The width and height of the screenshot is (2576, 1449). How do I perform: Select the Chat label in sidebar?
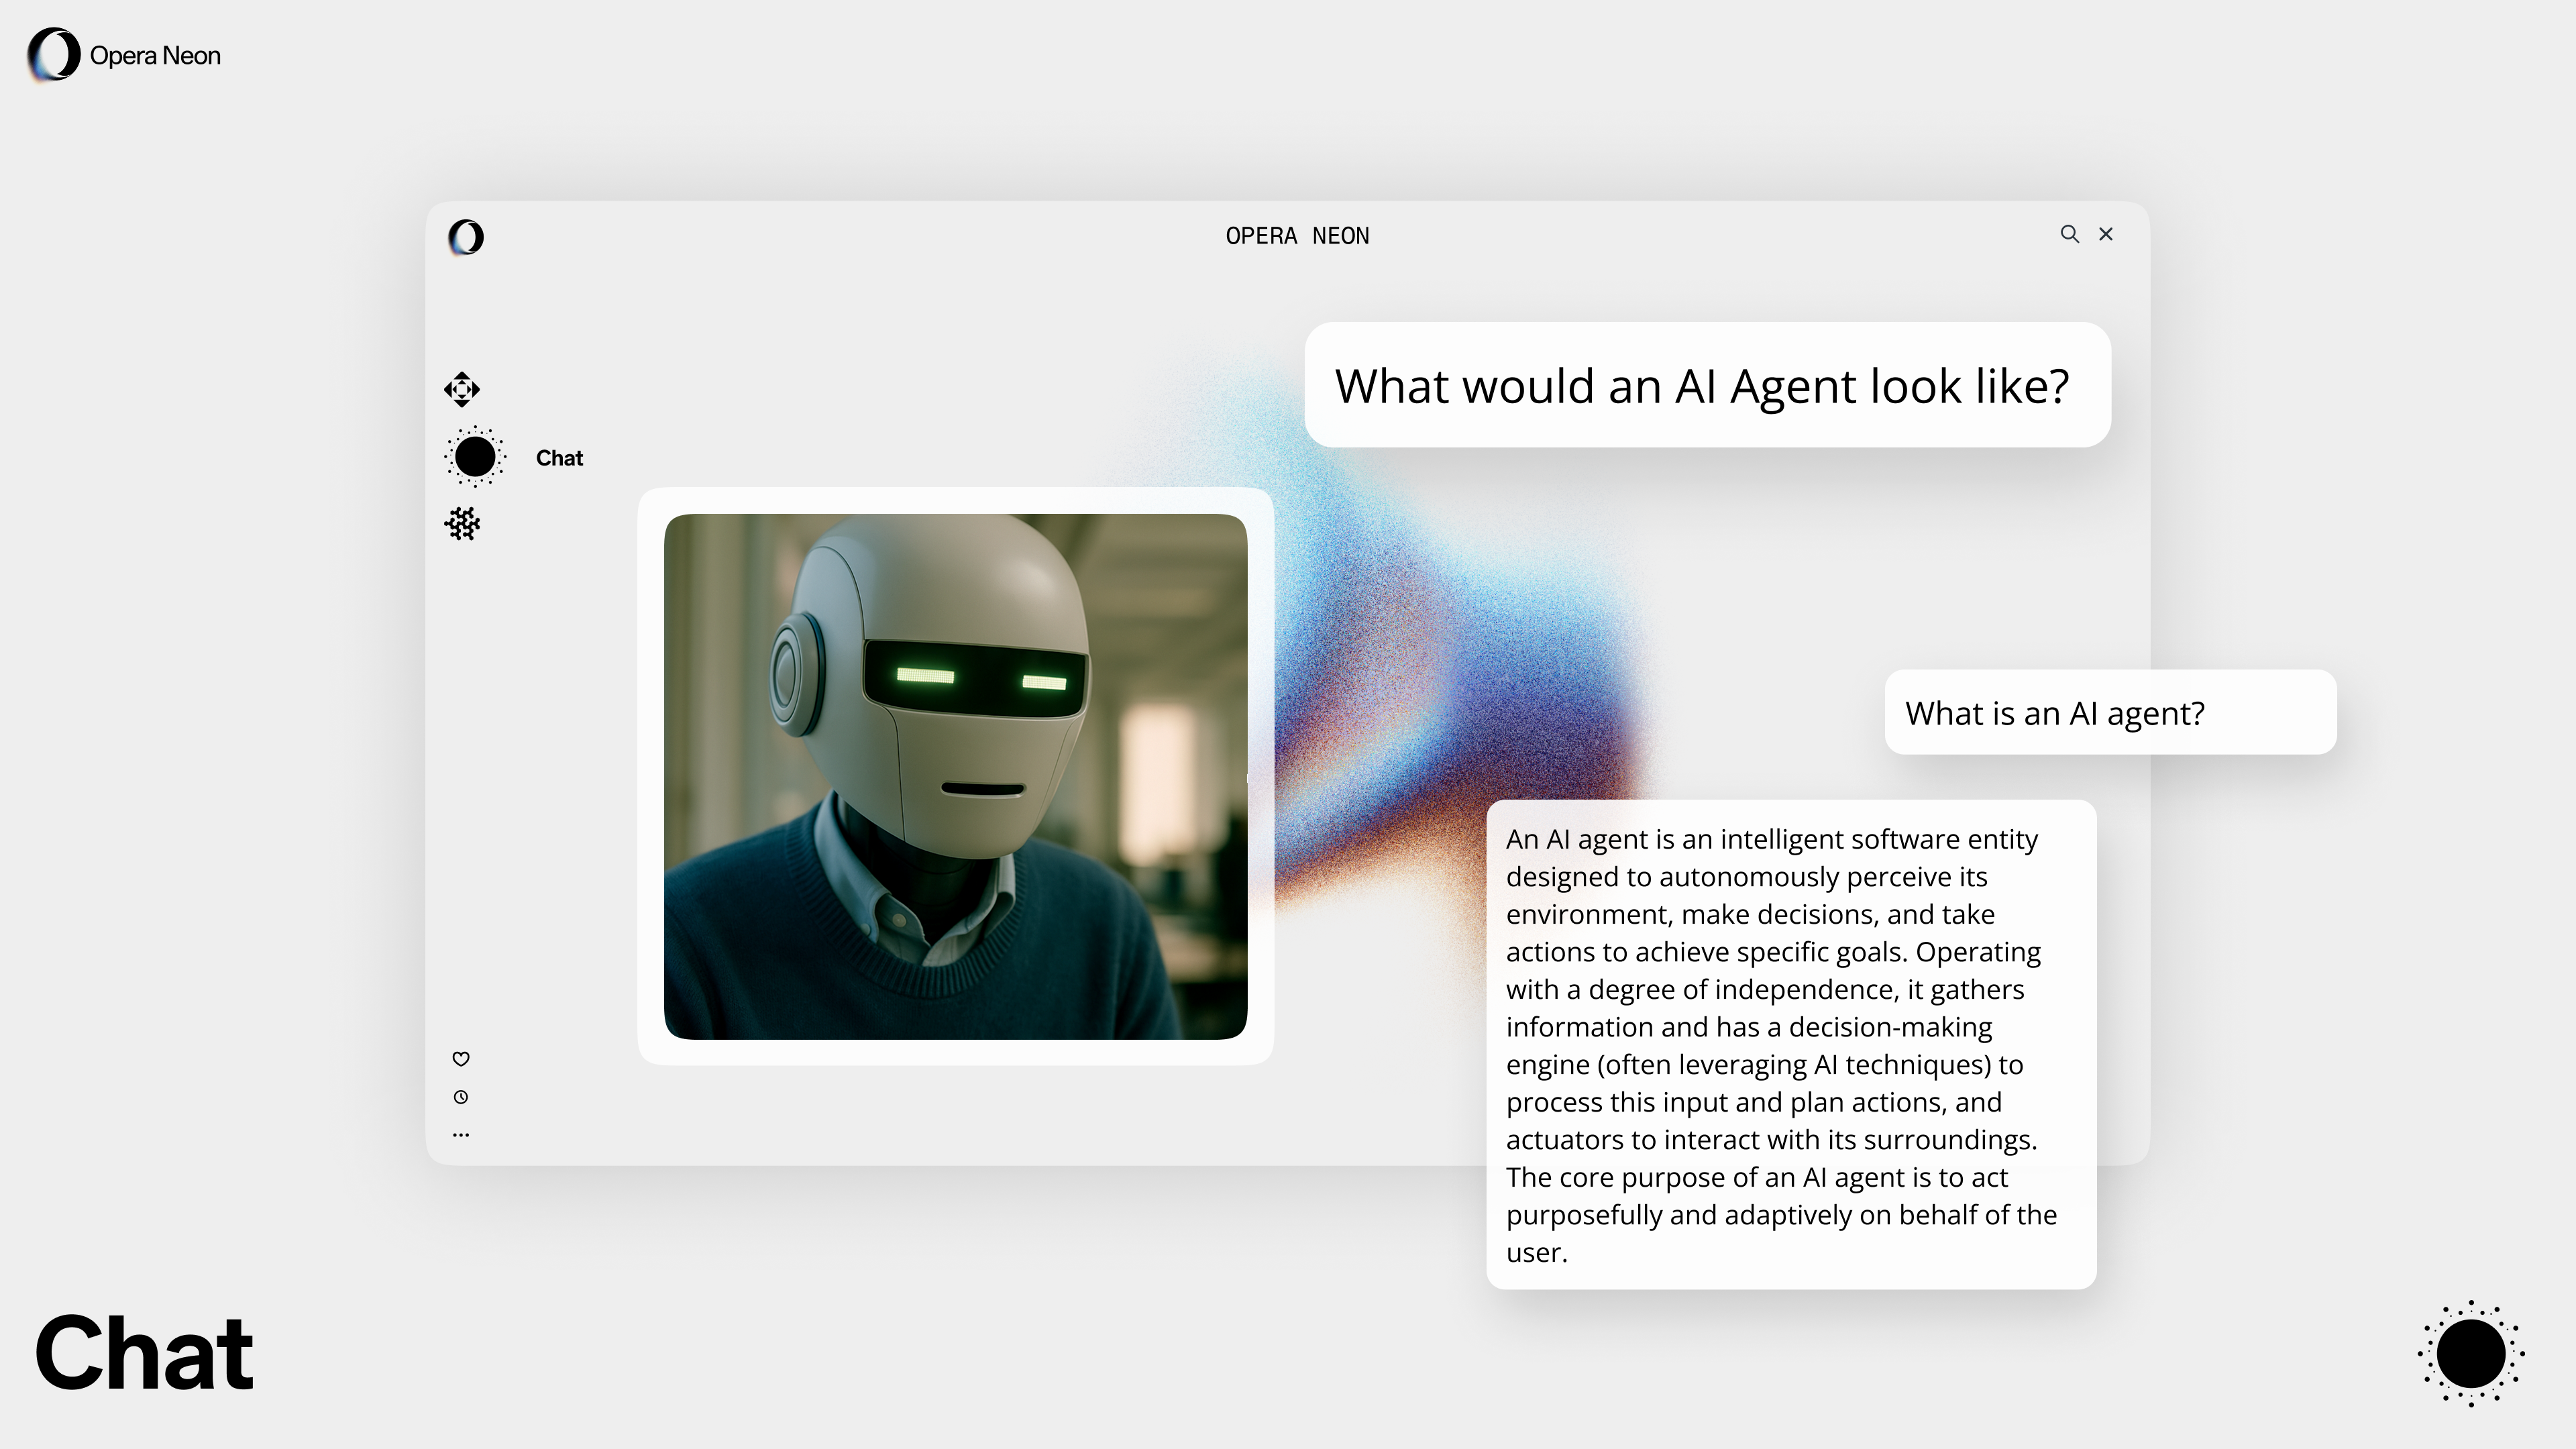[x=559, y=458]
